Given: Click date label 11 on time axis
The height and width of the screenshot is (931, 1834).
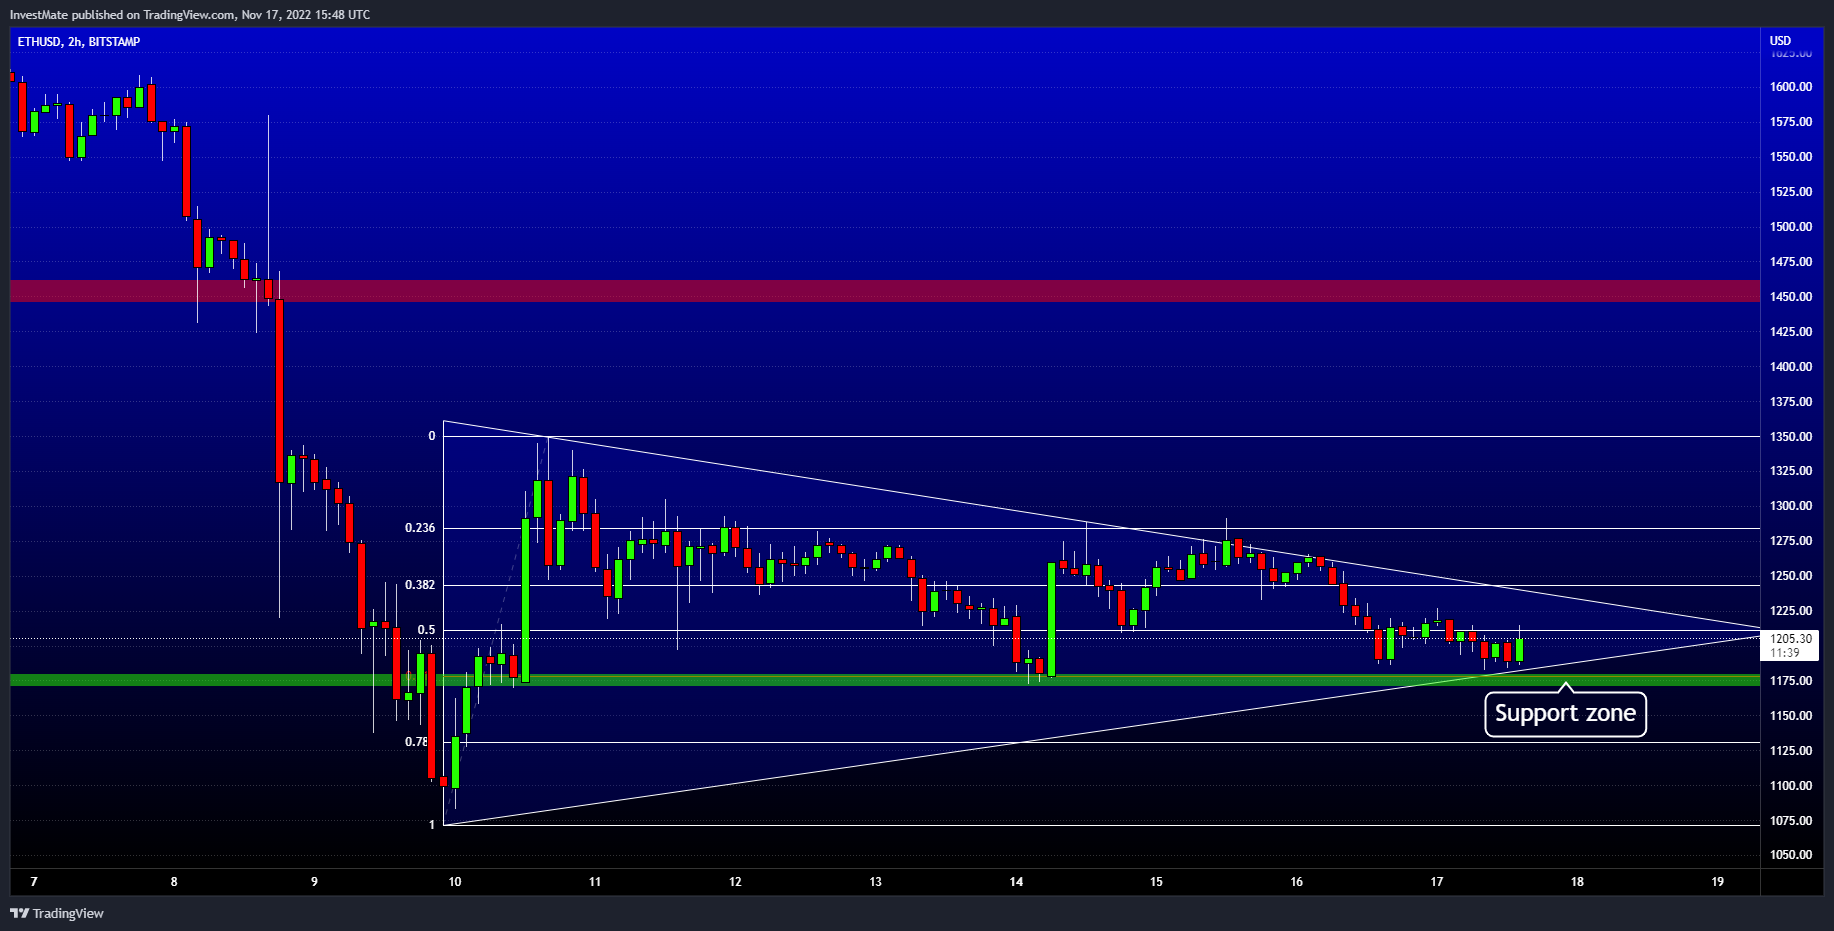Looking at the screenshot, I should click(x=595, y=882).
